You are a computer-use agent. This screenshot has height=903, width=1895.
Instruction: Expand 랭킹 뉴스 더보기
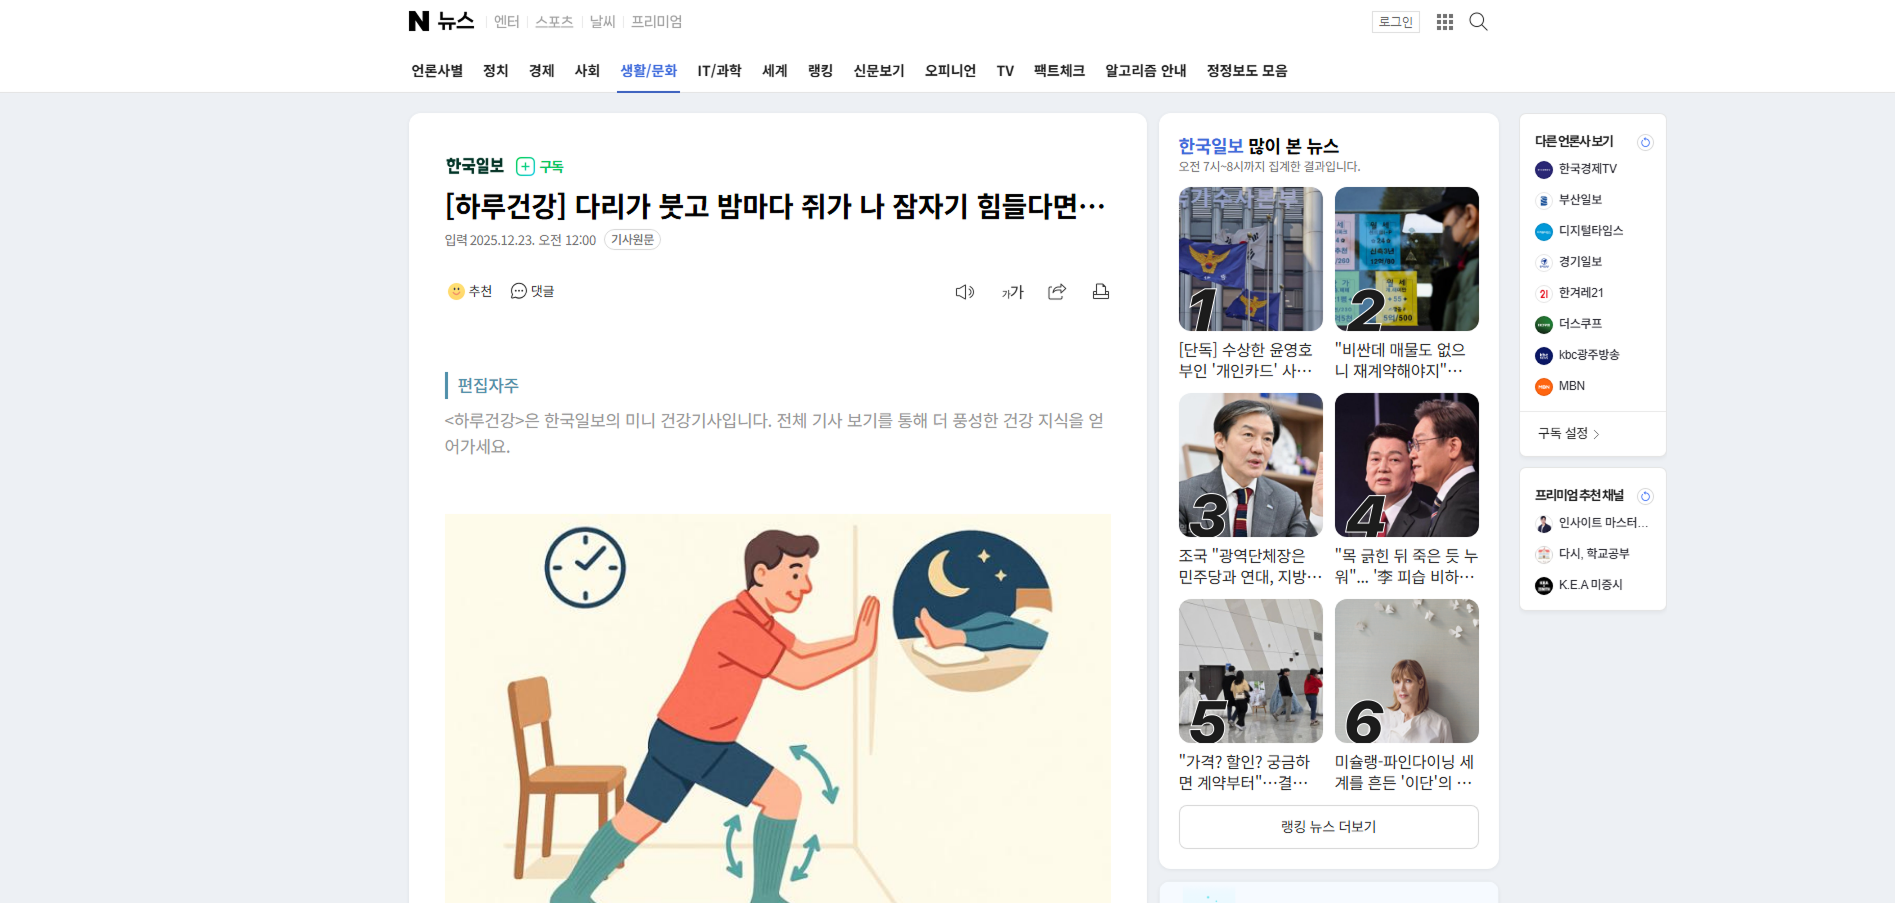pos(1328,827)
